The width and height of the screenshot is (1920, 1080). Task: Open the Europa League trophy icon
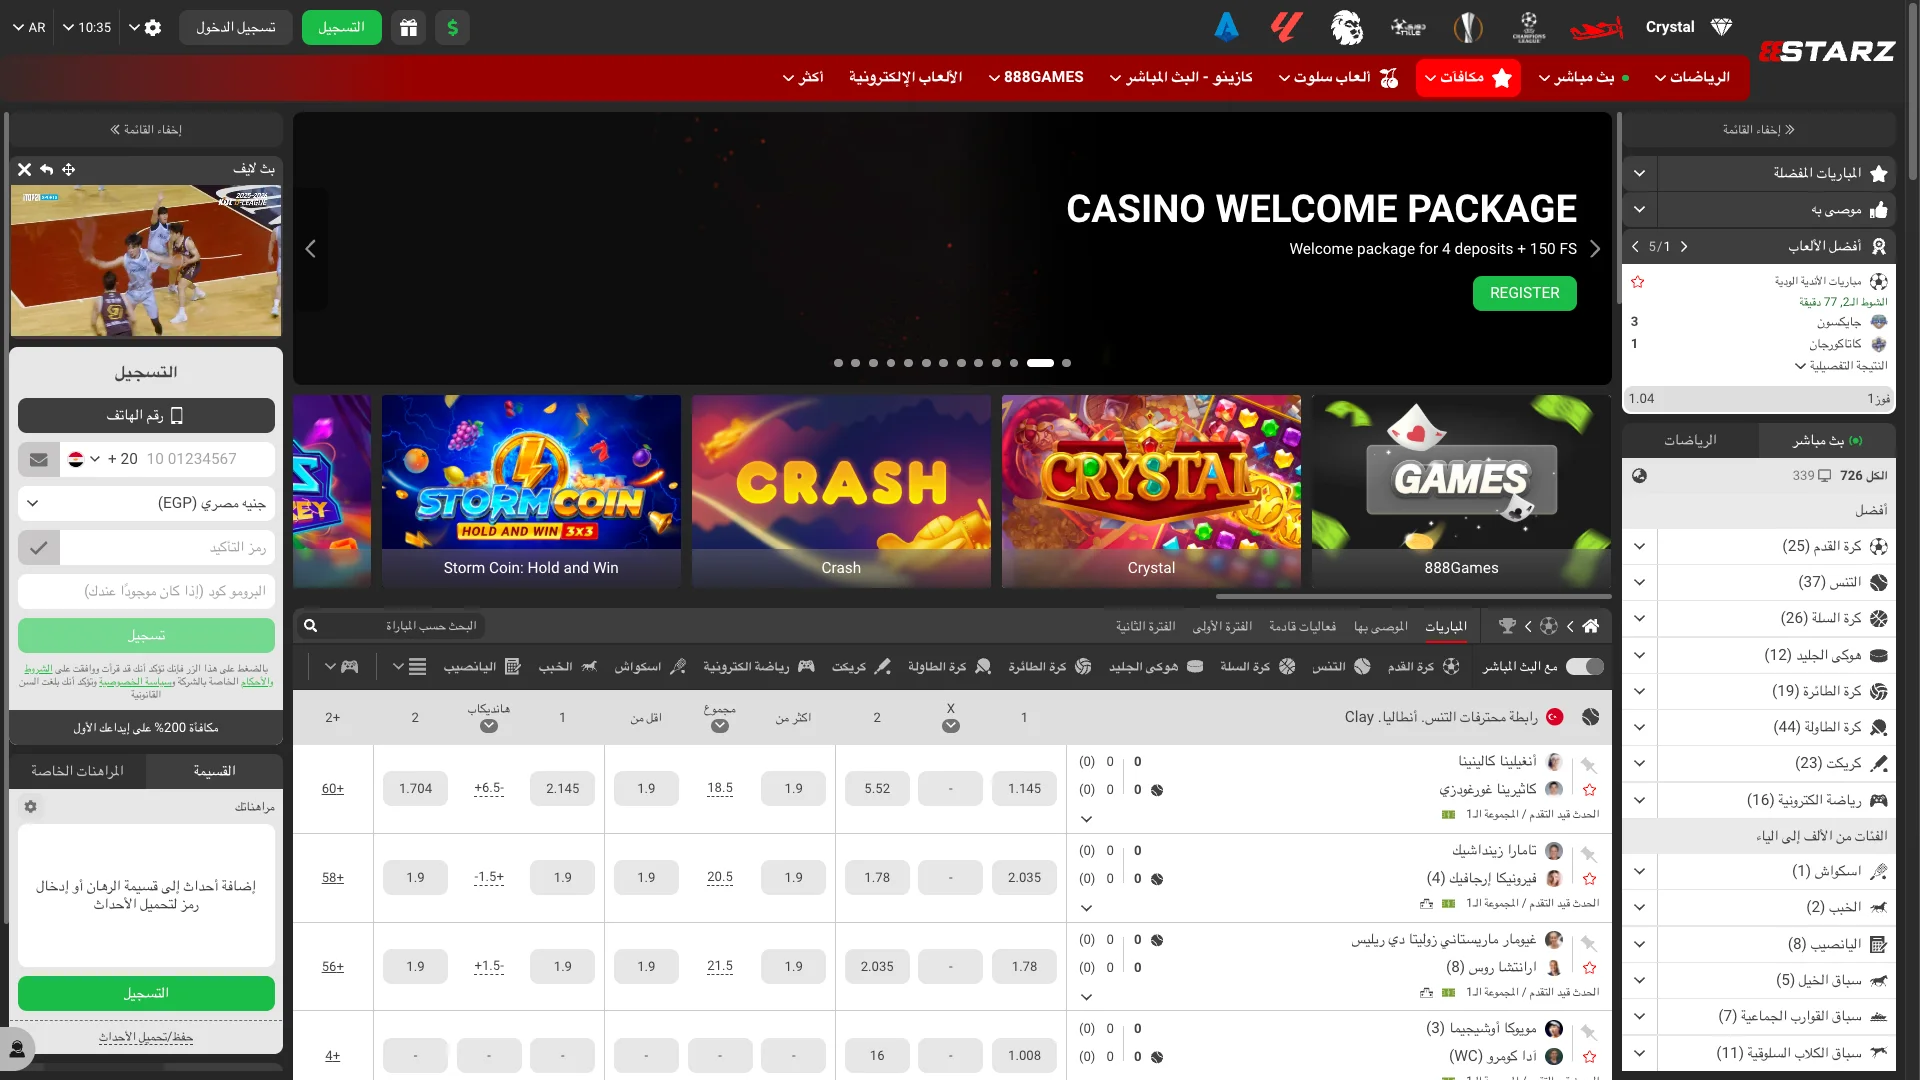coord(1467,27)
